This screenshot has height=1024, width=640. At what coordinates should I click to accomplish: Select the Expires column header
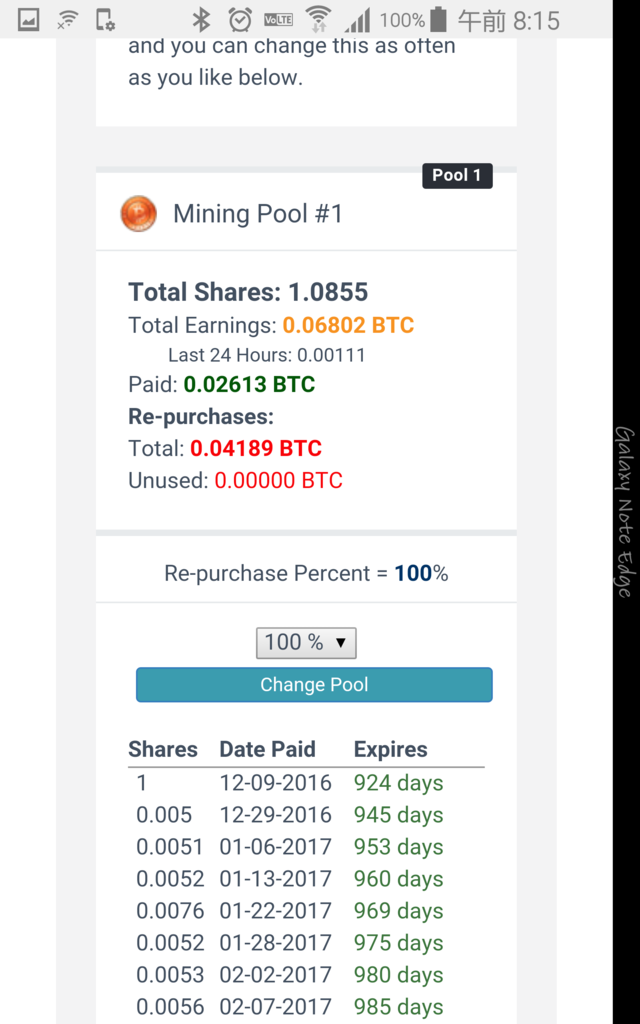point(391,749)
